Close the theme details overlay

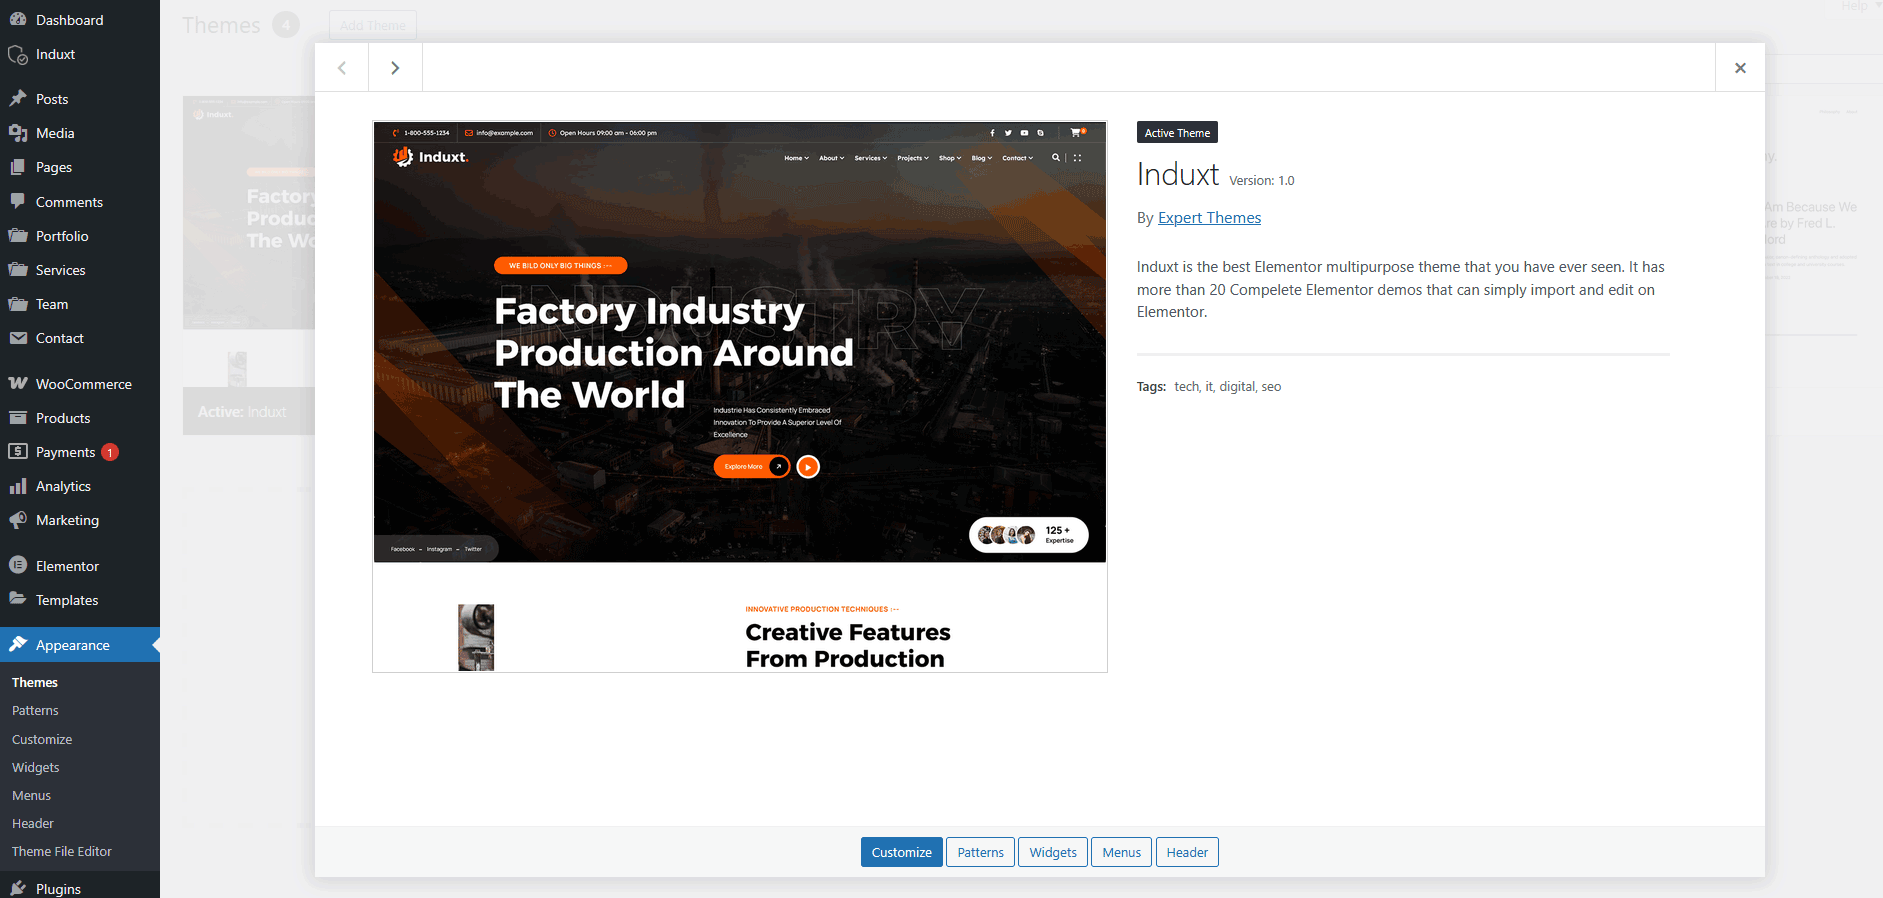[x=1740, y=68]
